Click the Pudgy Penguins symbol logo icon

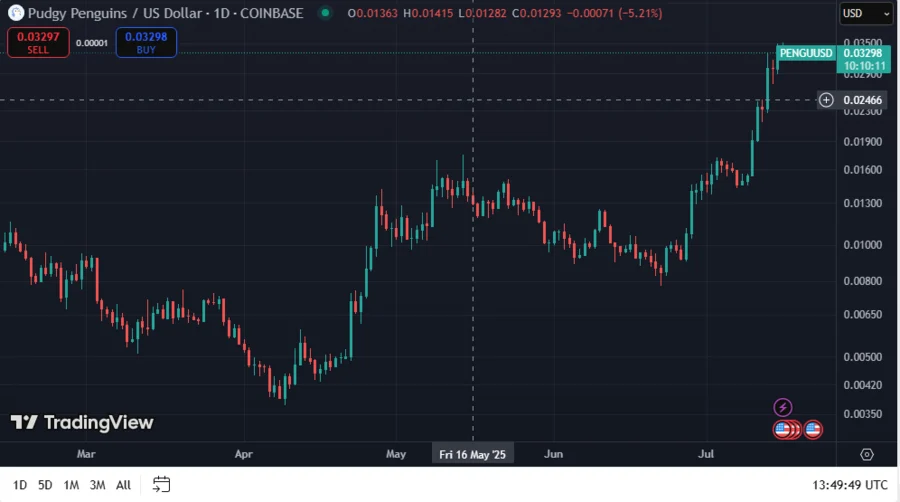click(16, 13)
